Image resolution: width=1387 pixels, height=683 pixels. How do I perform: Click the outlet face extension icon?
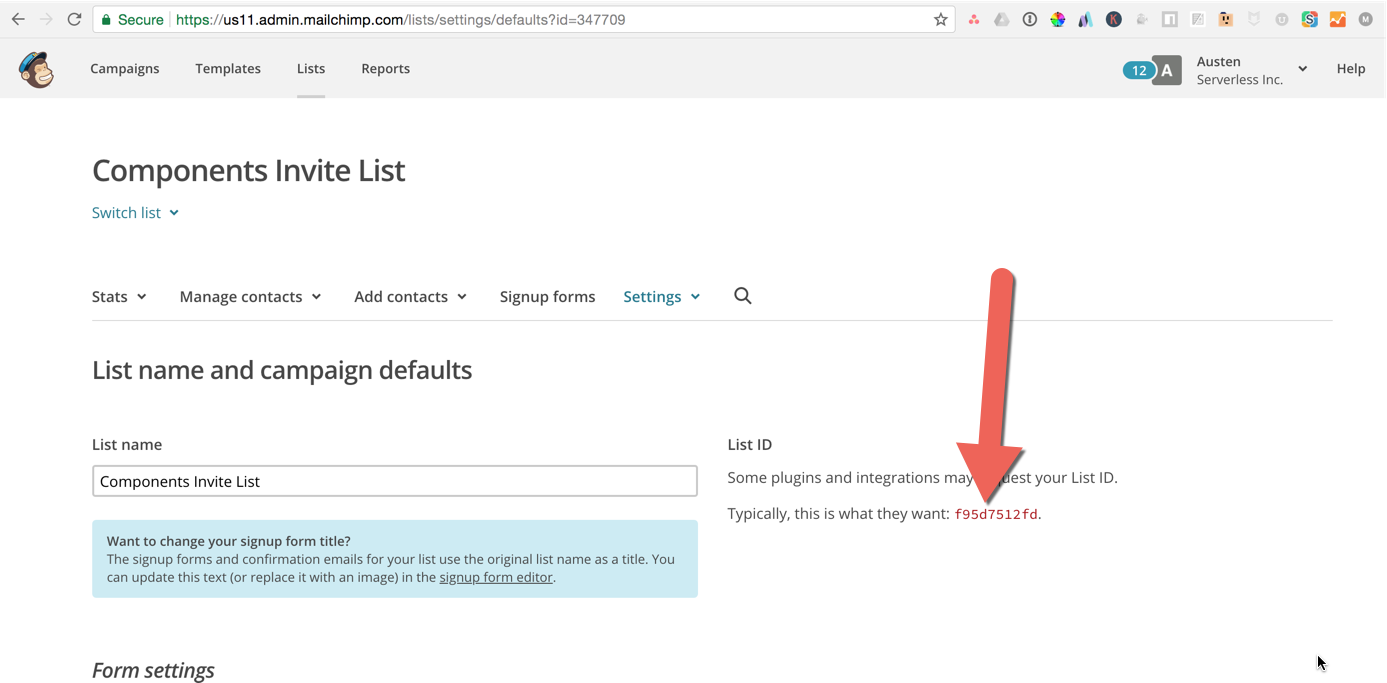(x=1225, y=19)
